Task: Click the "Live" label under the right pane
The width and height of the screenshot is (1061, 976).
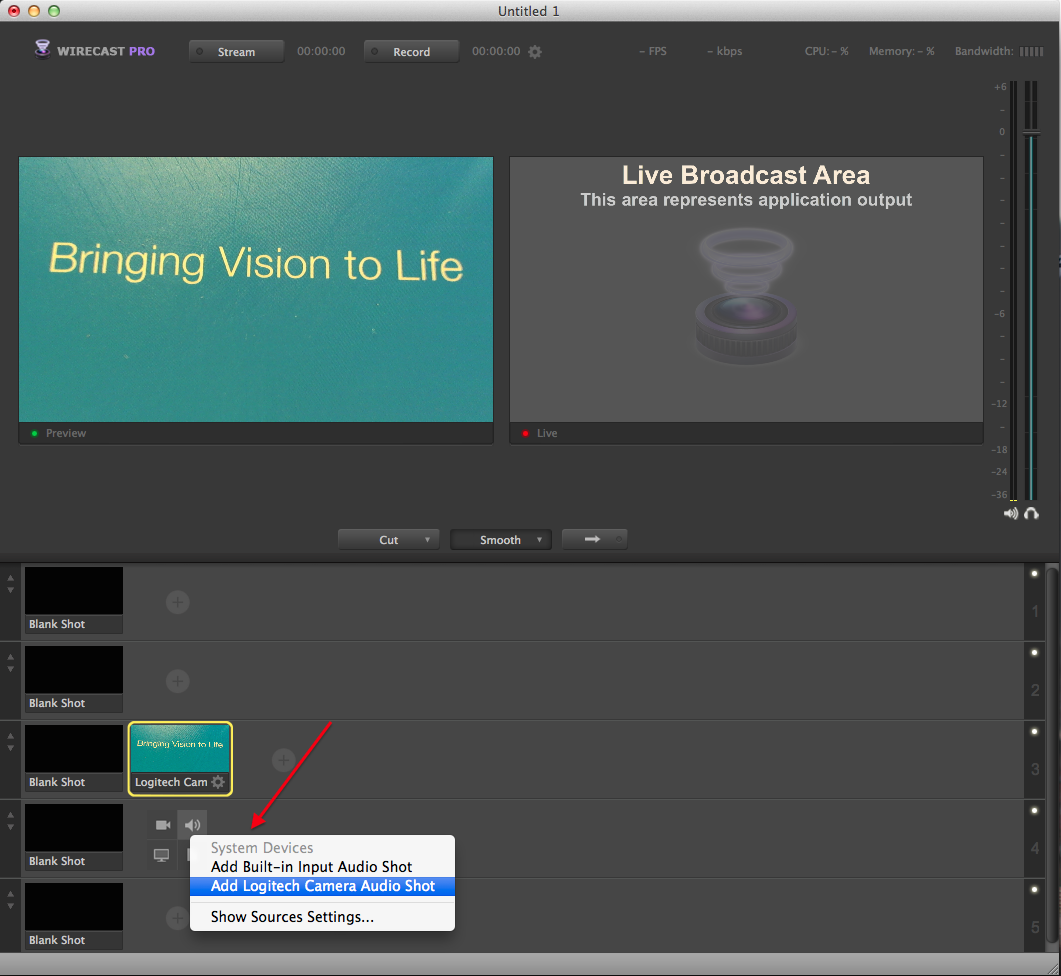Action: 547,433
